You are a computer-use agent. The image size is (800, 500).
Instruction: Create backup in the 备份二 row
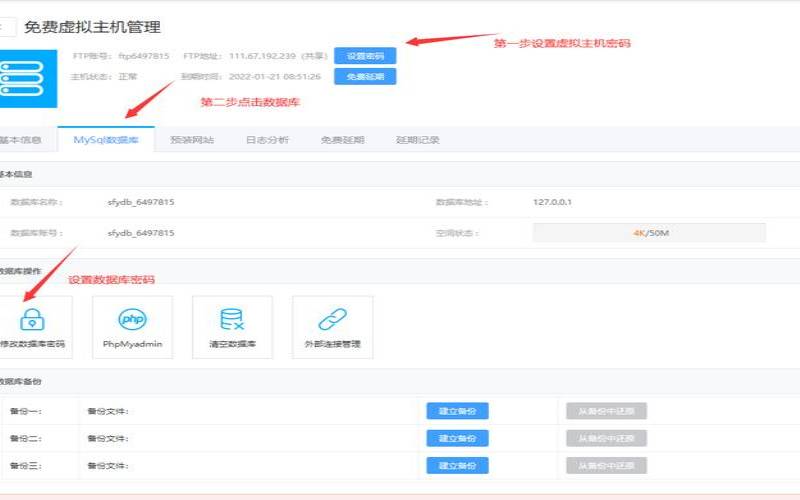click(x=457, y=438)
